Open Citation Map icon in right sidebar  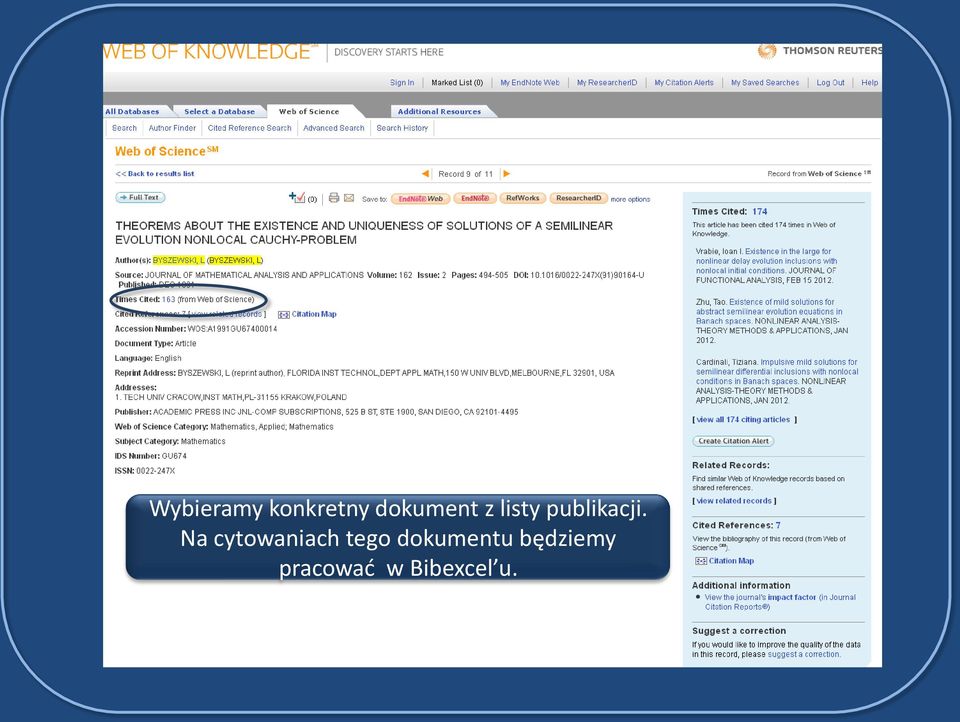click(701, 561)
